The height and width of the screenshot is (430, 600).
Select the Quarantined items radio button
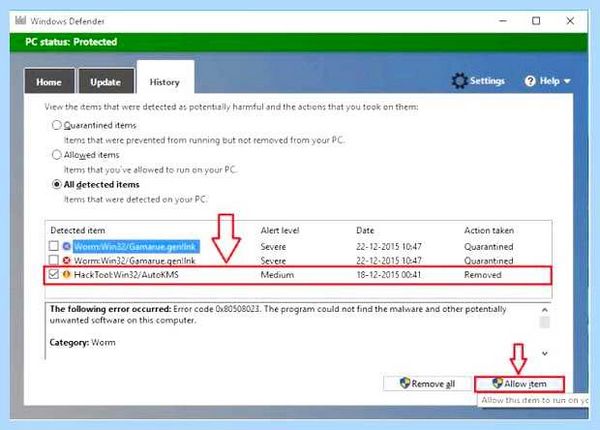tap(57, 125)
